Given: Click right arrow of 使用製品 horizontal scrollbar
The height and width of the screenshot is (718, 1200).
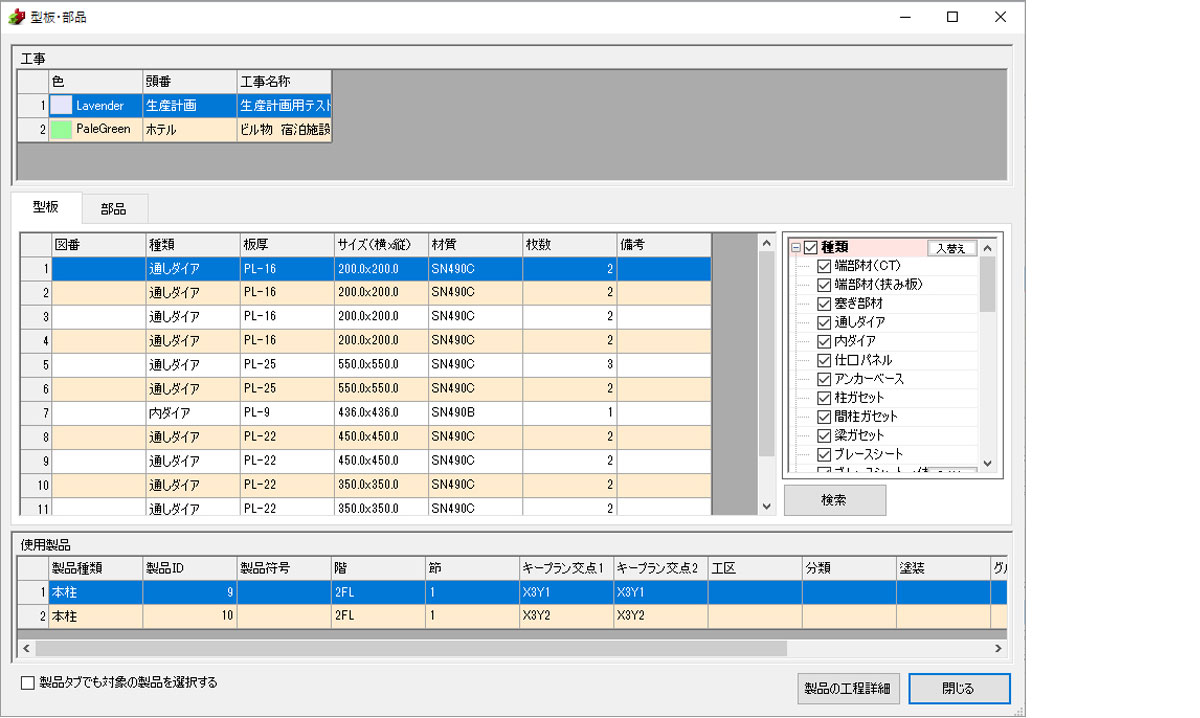Looking at the screenshot, I should pyautogui.click(x=997, y=649).
